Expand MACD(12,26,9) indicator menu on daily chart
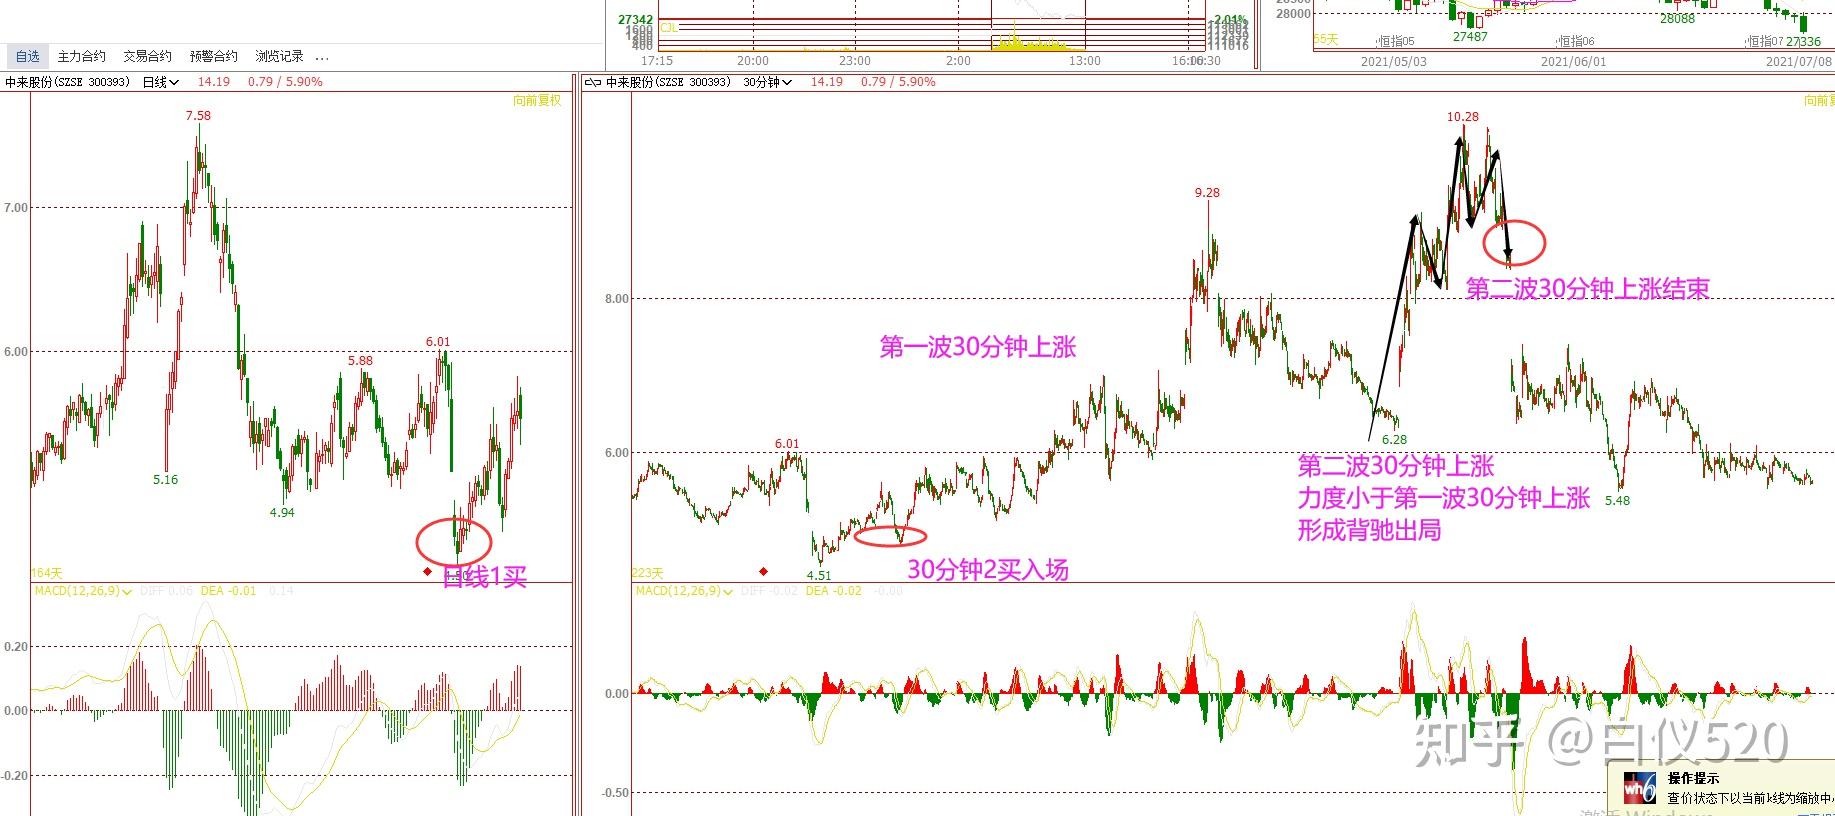The width and height of the screenshot is (1835, 816). pyautogui.click(x=83, y=591)
